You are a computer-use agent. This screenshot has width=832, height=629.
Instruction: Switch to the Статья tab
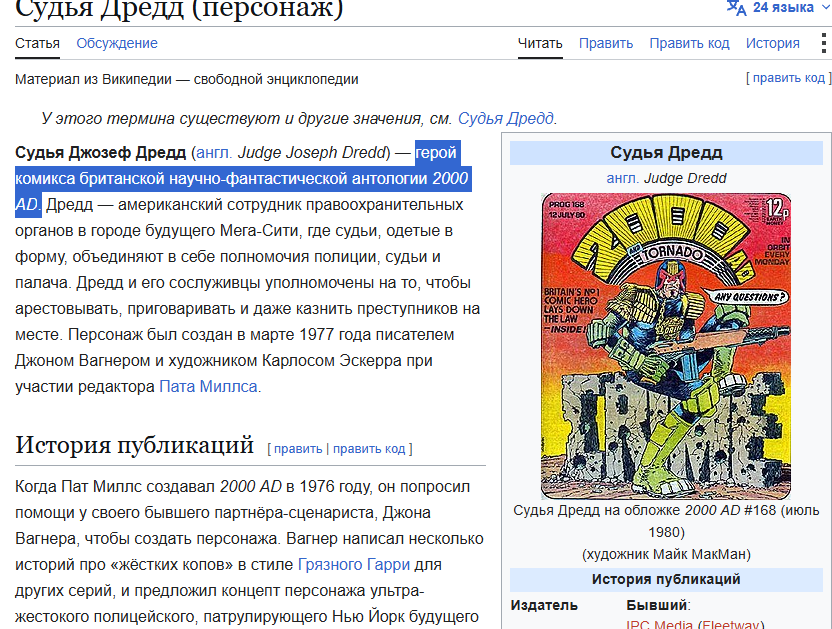(x=37, y=43)
